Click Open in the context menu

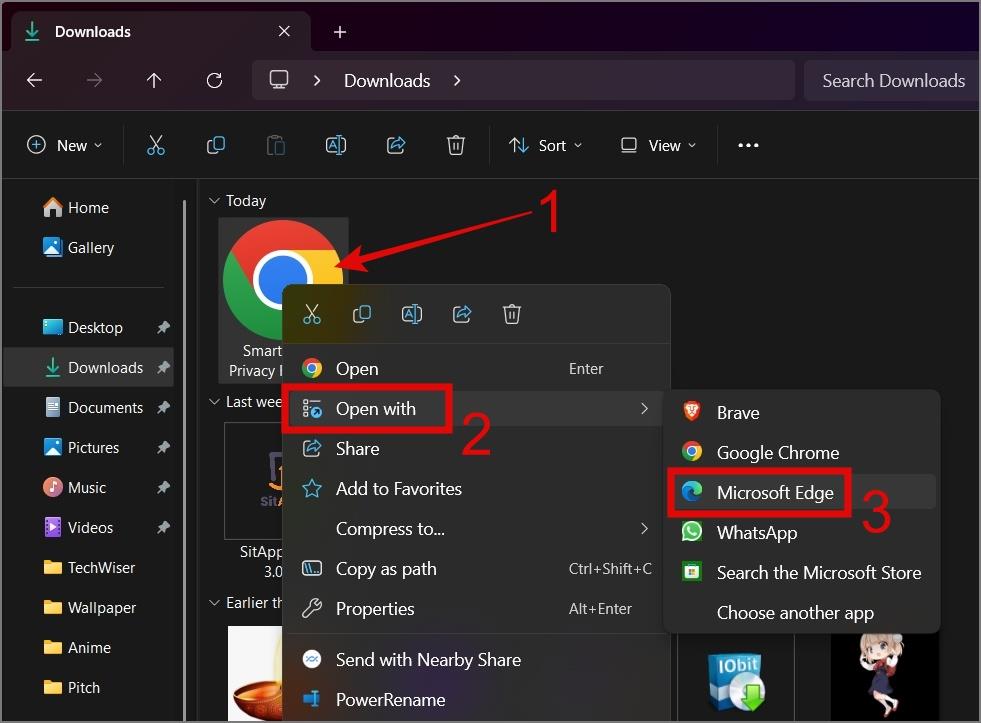point(476,368)
